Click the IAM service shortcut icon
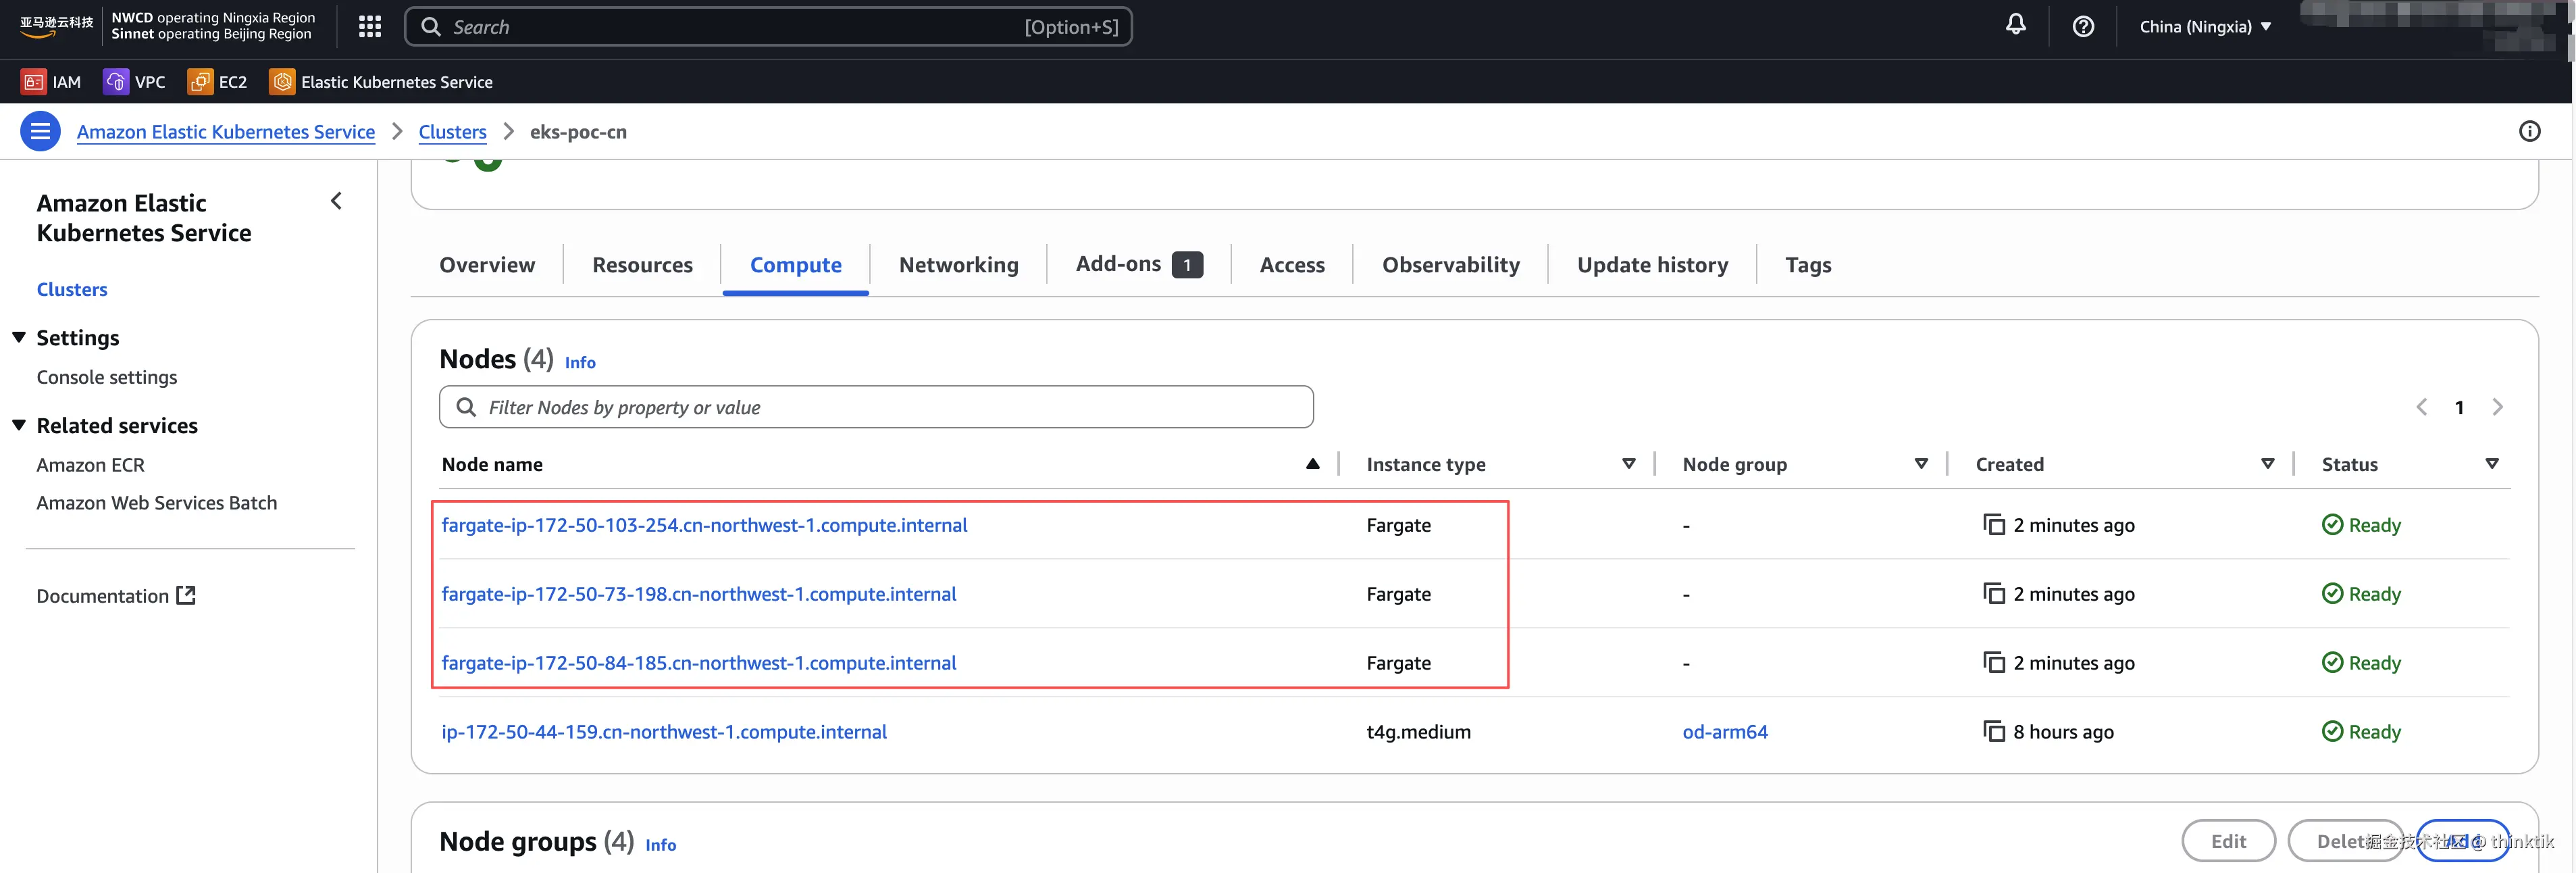Viewport: 2576px width, 873px height. coord(34,82)
